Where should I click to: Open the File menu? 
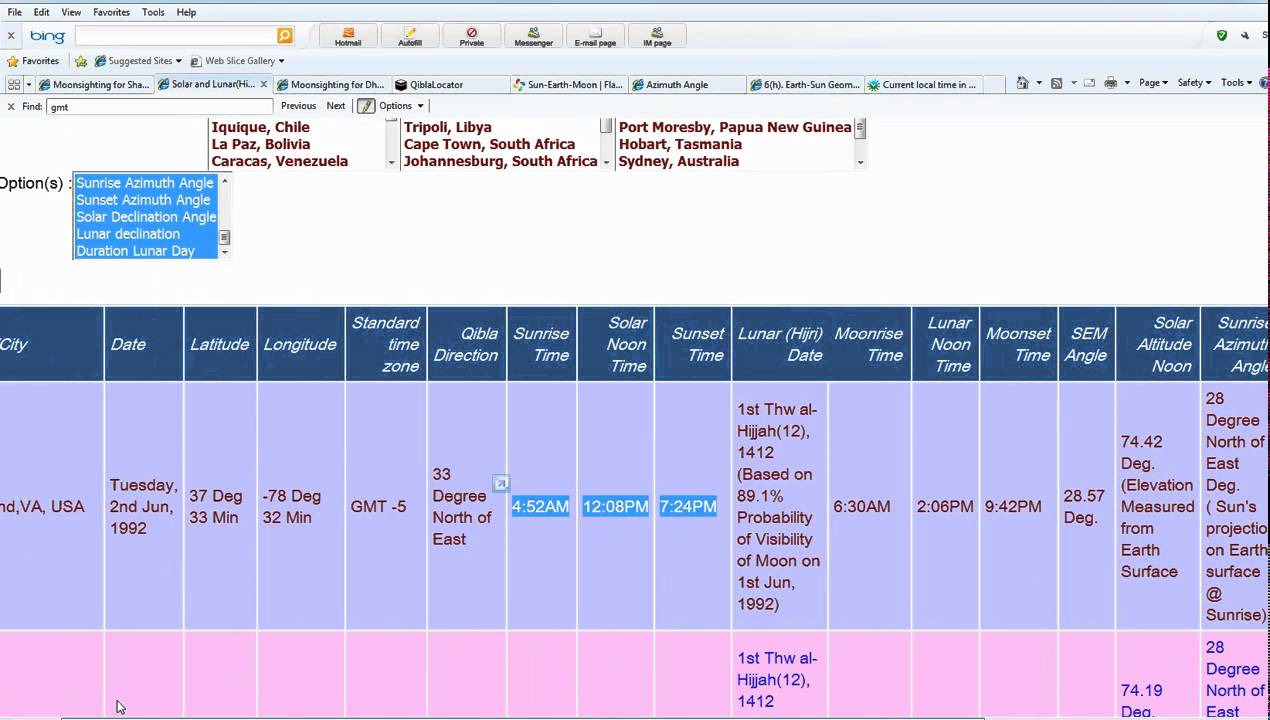point(15,12)
